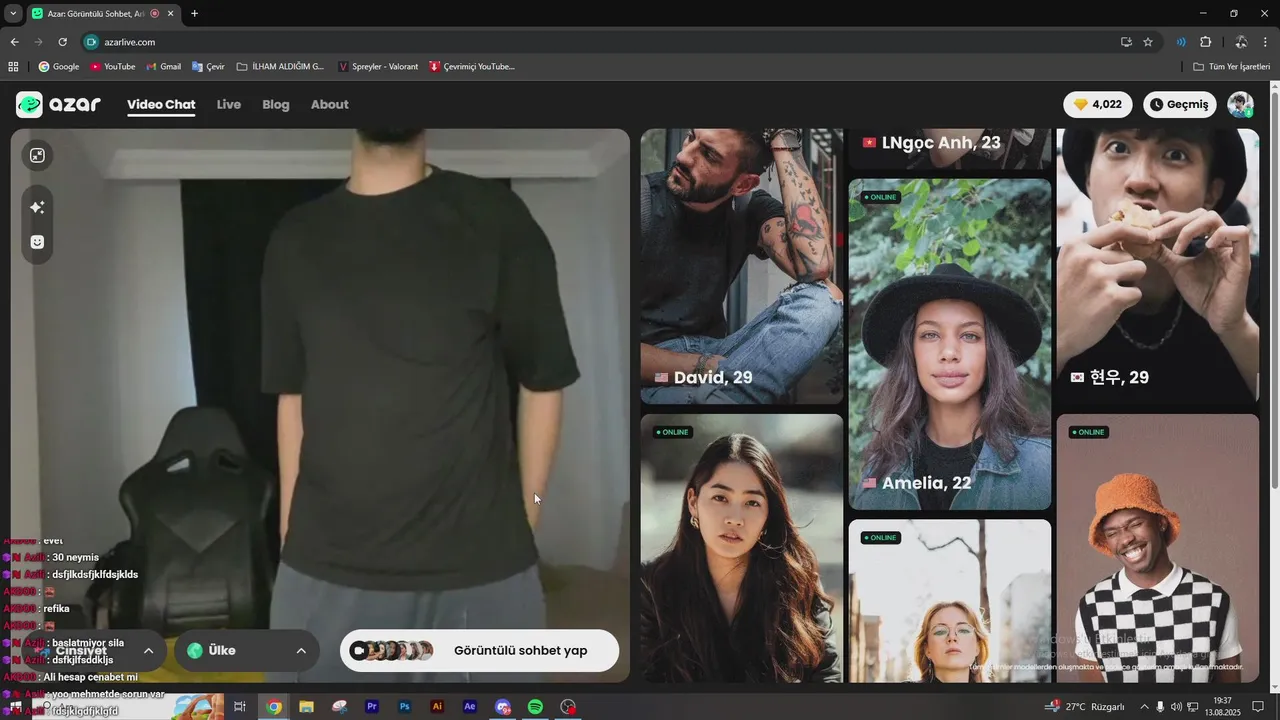Click the azarlive.com address bar
The height and width of the screenshot is (720, 1280).
[x=600, y=42]
